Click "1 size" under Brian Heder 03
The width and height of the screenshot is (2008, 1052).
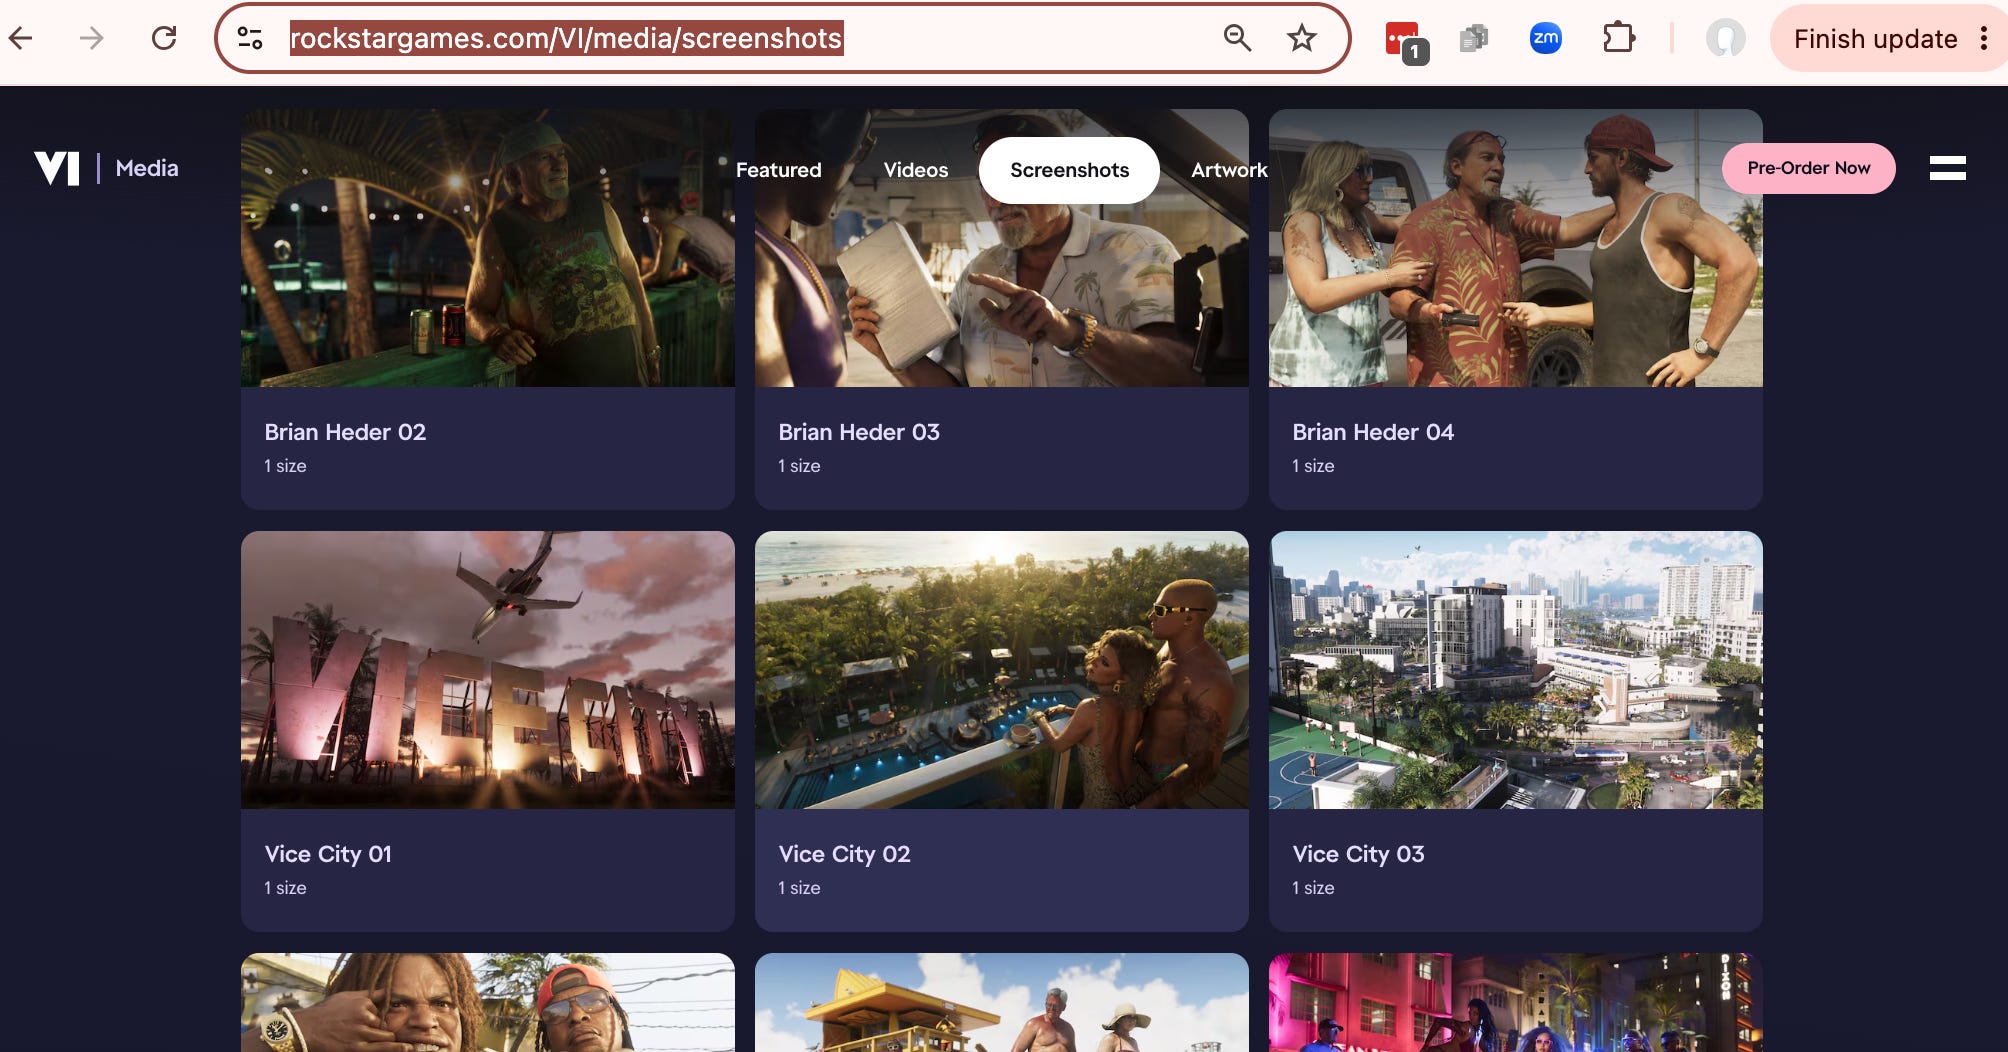[799, 466]
